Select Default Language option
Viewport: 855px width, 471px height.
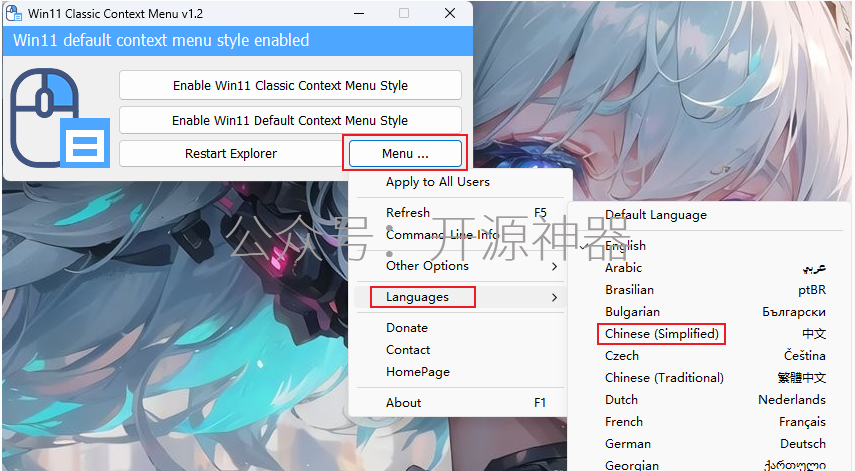pyautogui.click(x=709, y=215)
